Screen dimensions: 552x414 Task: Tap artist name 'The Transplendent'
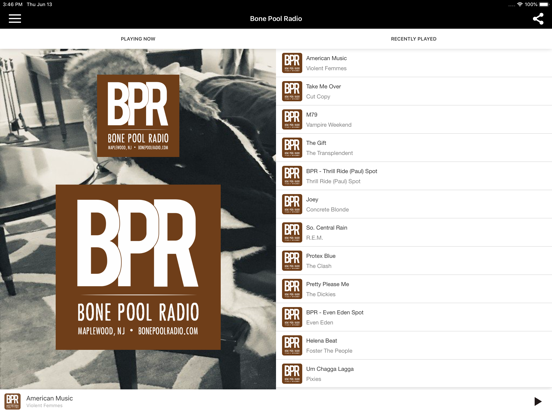click(330, 153)
